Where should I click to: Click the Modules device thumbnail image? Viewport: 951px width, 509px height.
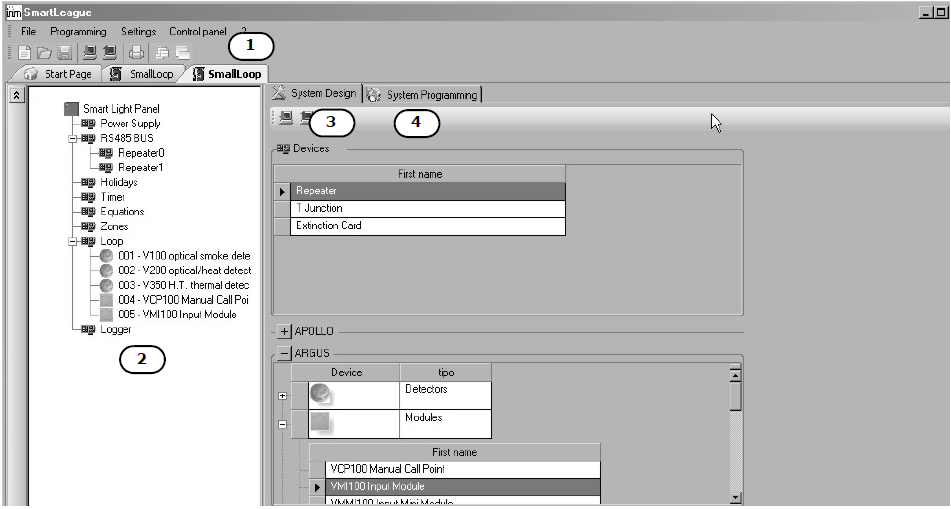[x=320, y=422]
